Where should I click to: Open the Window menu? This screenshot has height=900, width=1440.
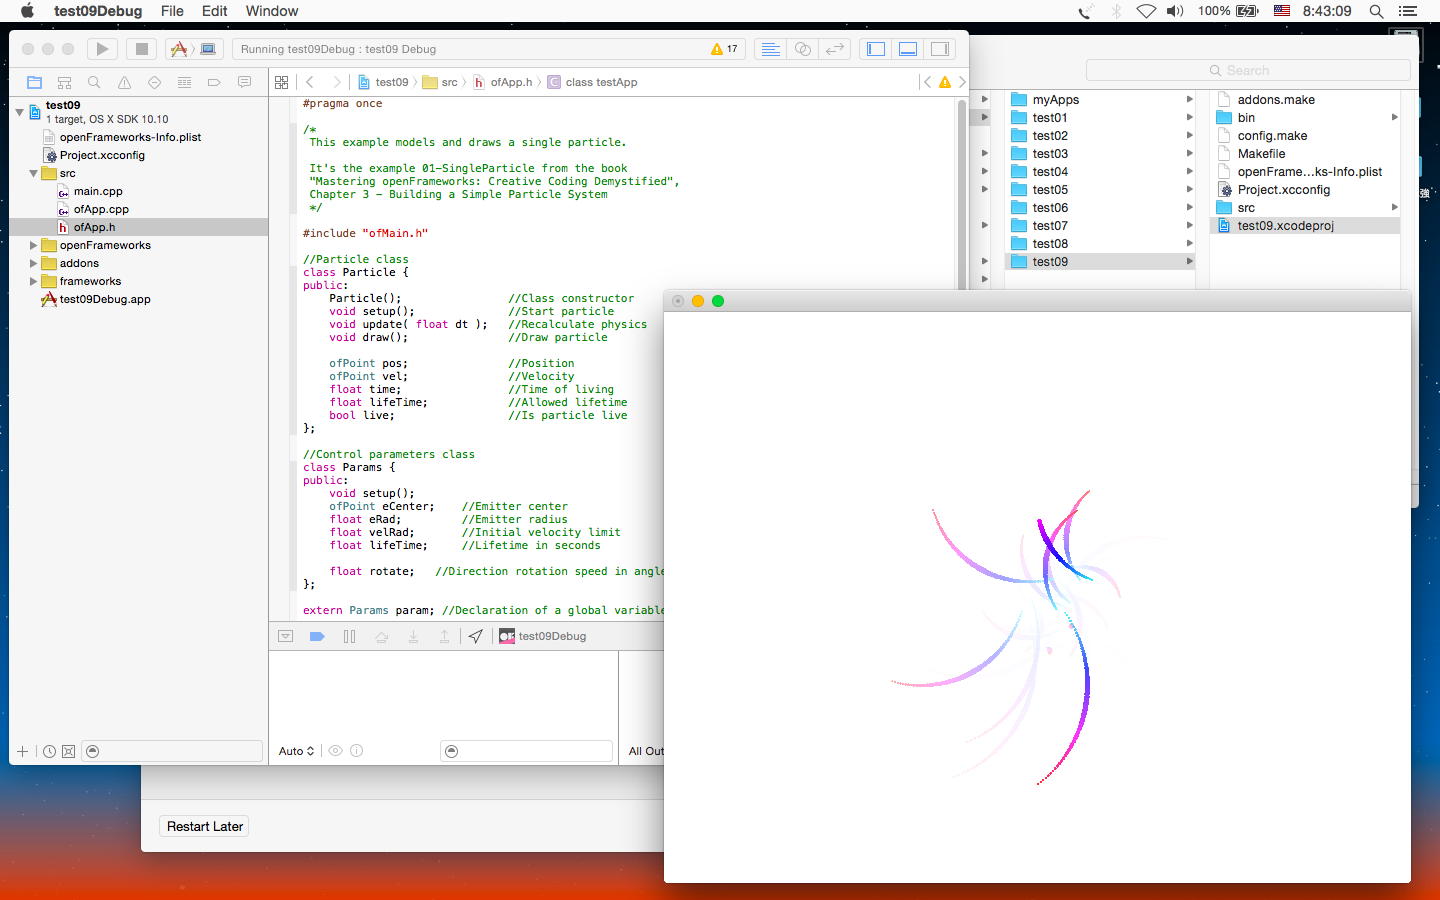pos(271,11)
